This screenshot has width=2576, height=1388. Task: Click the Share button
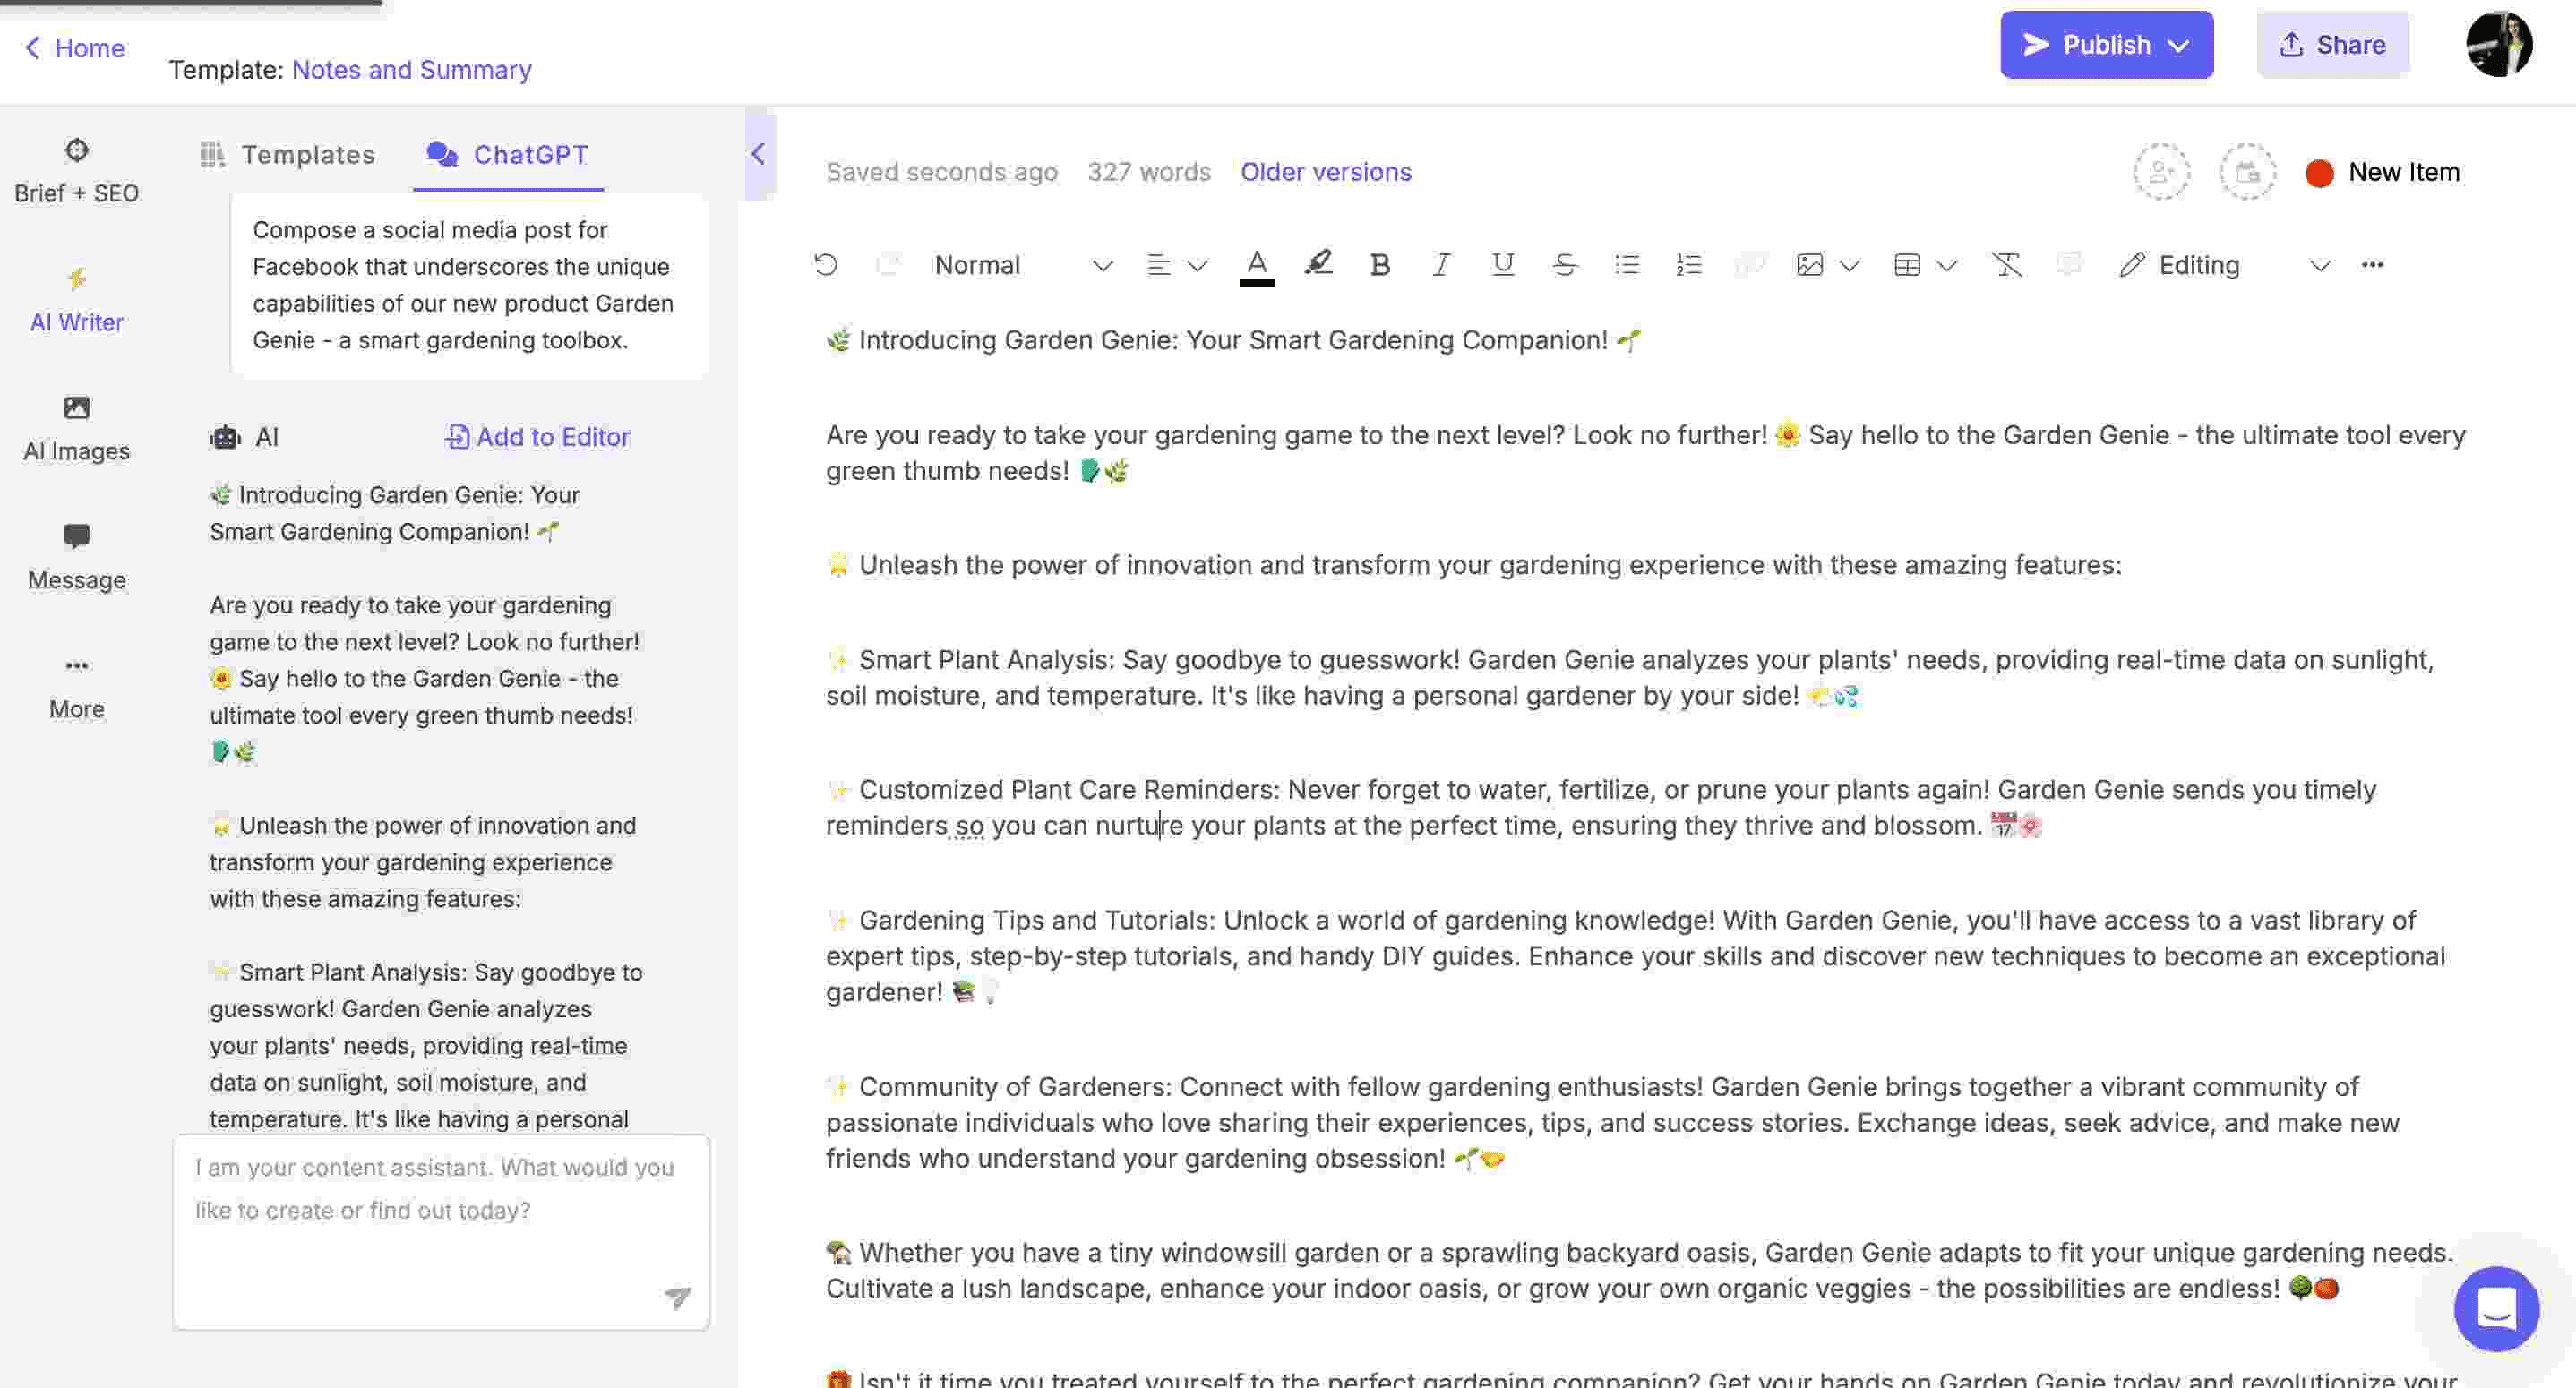(2332, 44)
